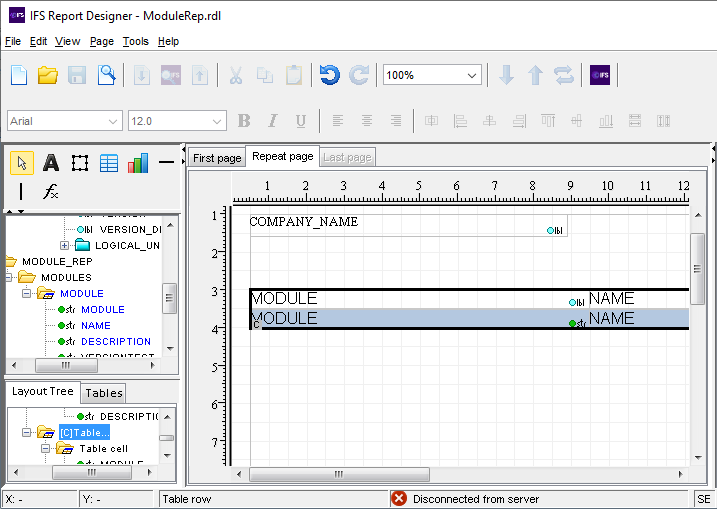Click the canvas horizontal scrollbar thumb
Viewport: 717px width, 509px height.
pos(339,474)
